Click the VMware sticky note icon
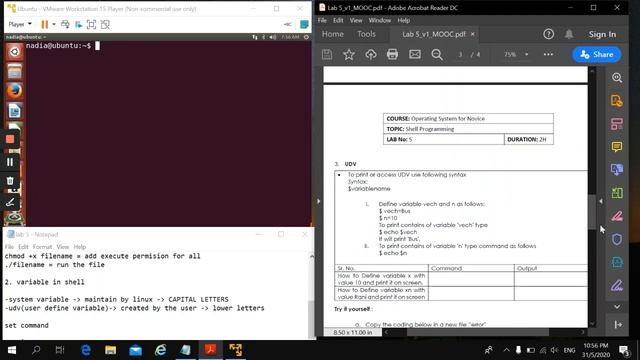640x360 pixels. (304, 24)
